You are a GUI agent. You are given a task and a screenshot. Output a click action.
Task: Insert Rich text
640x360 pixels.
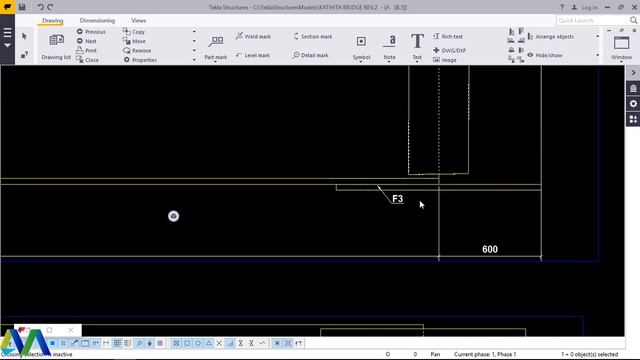(x=448, y=36)
